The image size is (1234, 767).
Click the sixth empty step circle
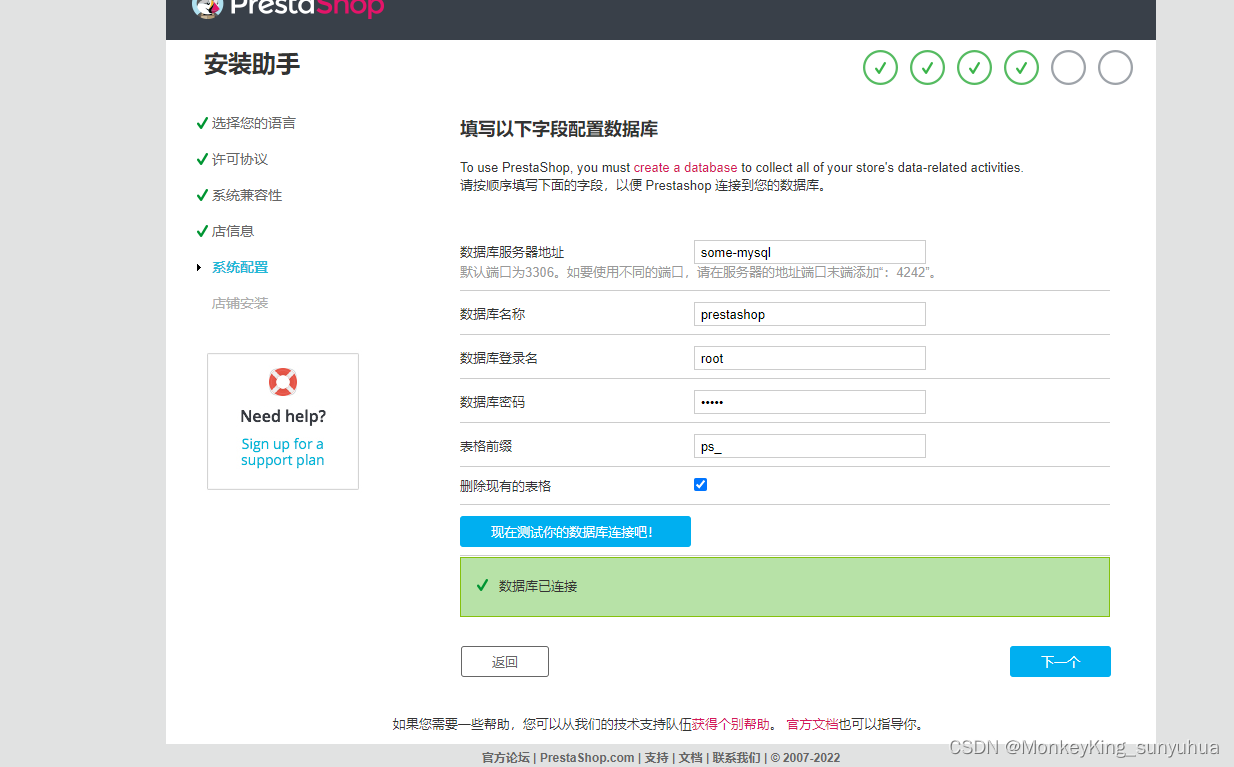point(1115,68)
